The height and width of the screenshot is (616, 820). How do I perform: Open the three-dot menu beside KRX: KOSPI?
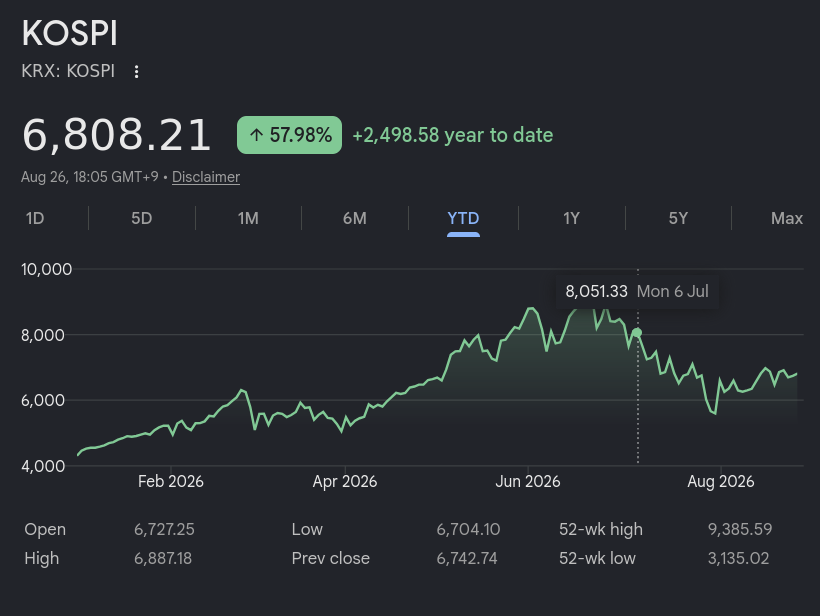pyautogui.click(x=136, y=72)
